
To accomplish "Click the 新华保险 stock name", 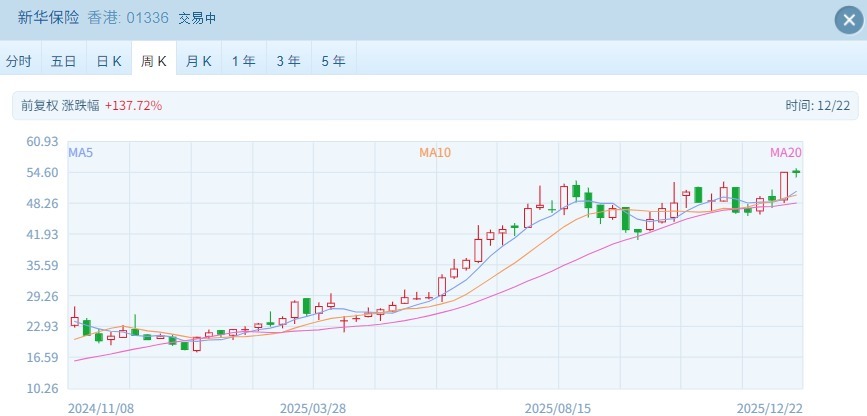I will coord(48,18).
